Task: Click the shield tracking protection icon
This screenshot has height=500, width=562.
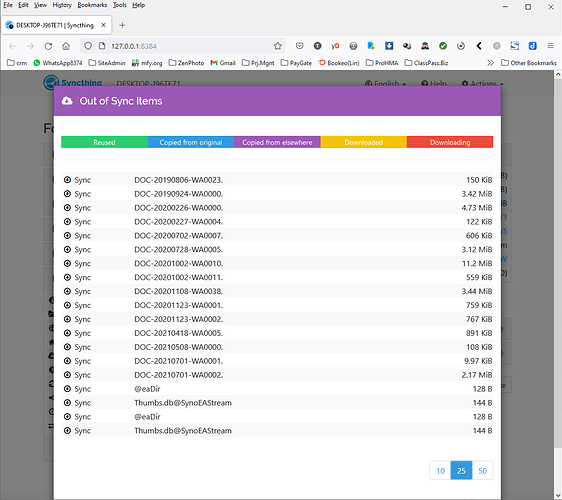Action: [x=88, y=46]
